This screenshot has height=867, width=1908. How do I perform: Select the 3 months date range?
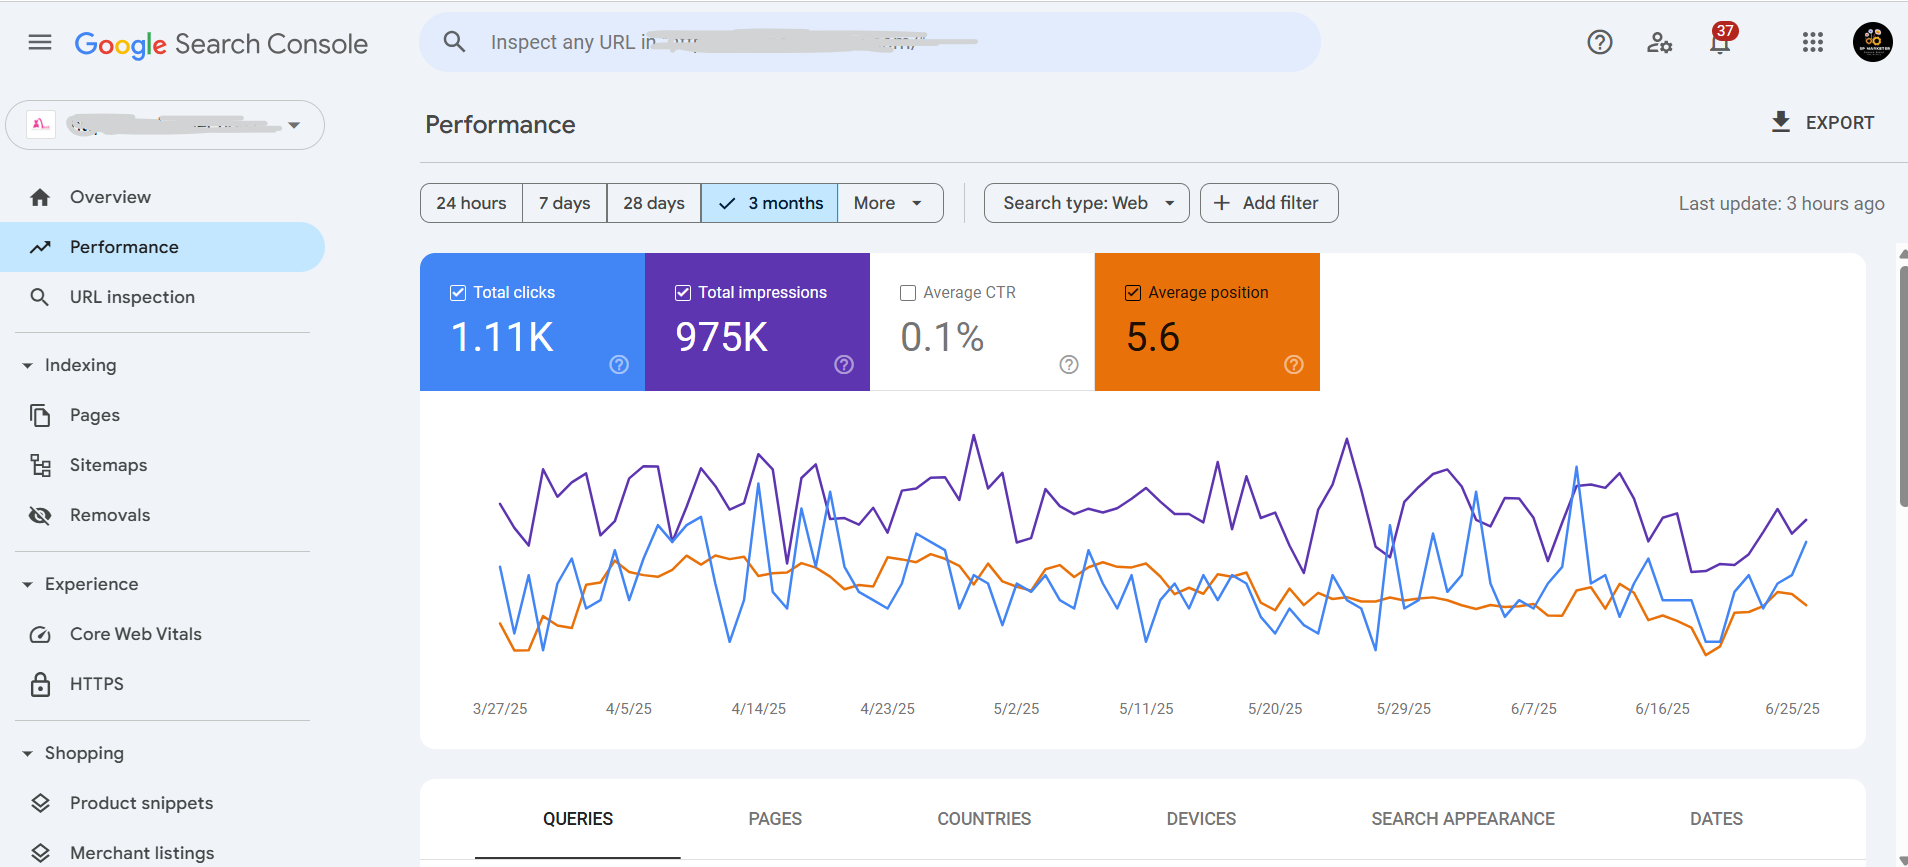pyautogui.click(x=770, y=203)
